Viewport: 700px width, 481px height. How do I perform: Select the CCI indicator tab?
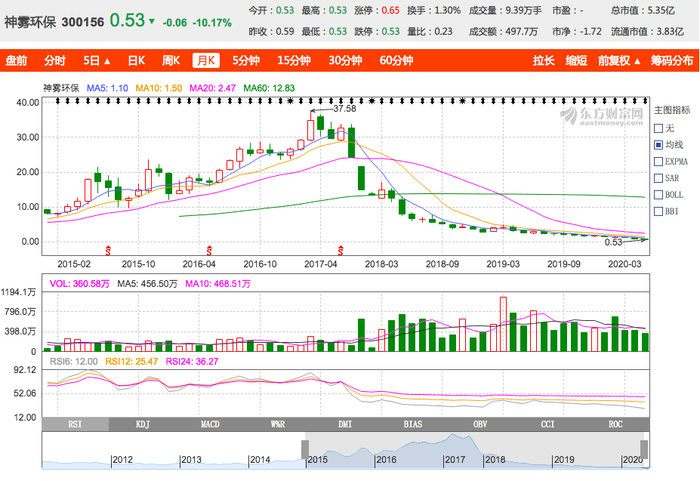(548, 424)
